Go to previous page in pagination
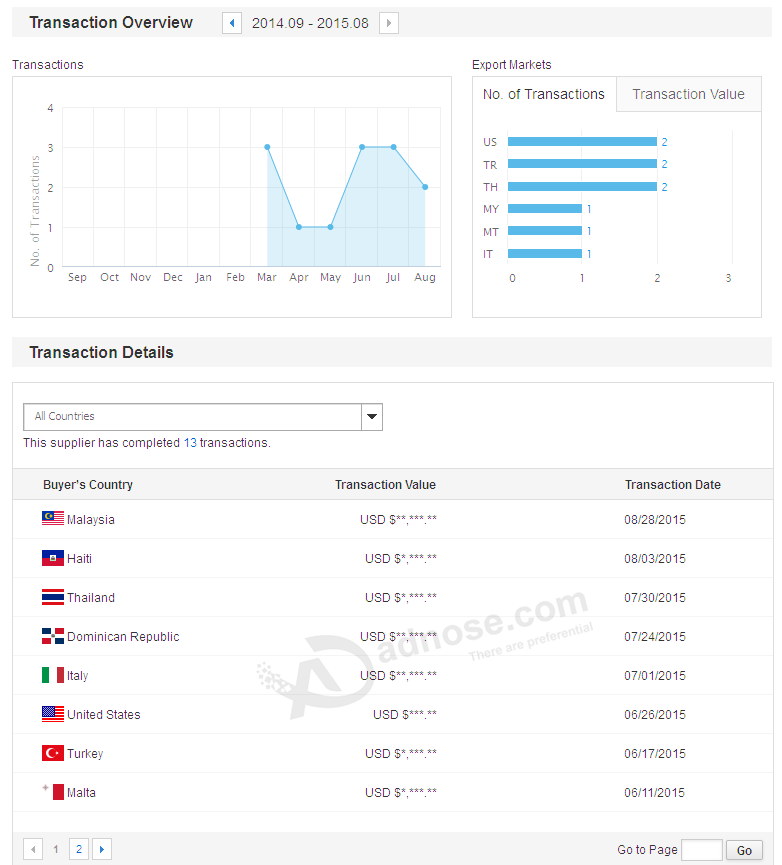The width and height of the screenshot is (782, 865). (x=33, y=849)
